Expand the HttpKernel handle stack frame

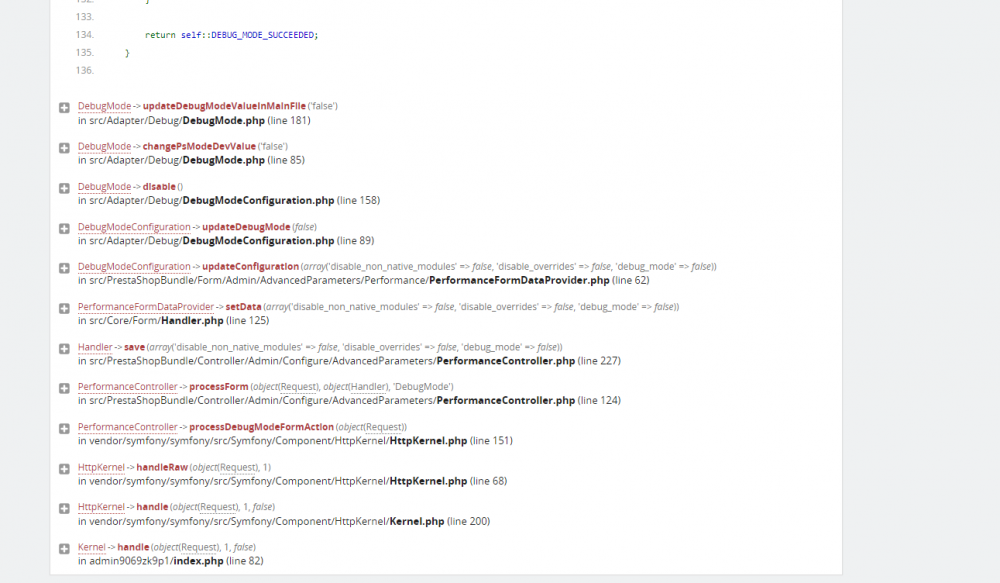pyautogui.click(x=64, y=507)
